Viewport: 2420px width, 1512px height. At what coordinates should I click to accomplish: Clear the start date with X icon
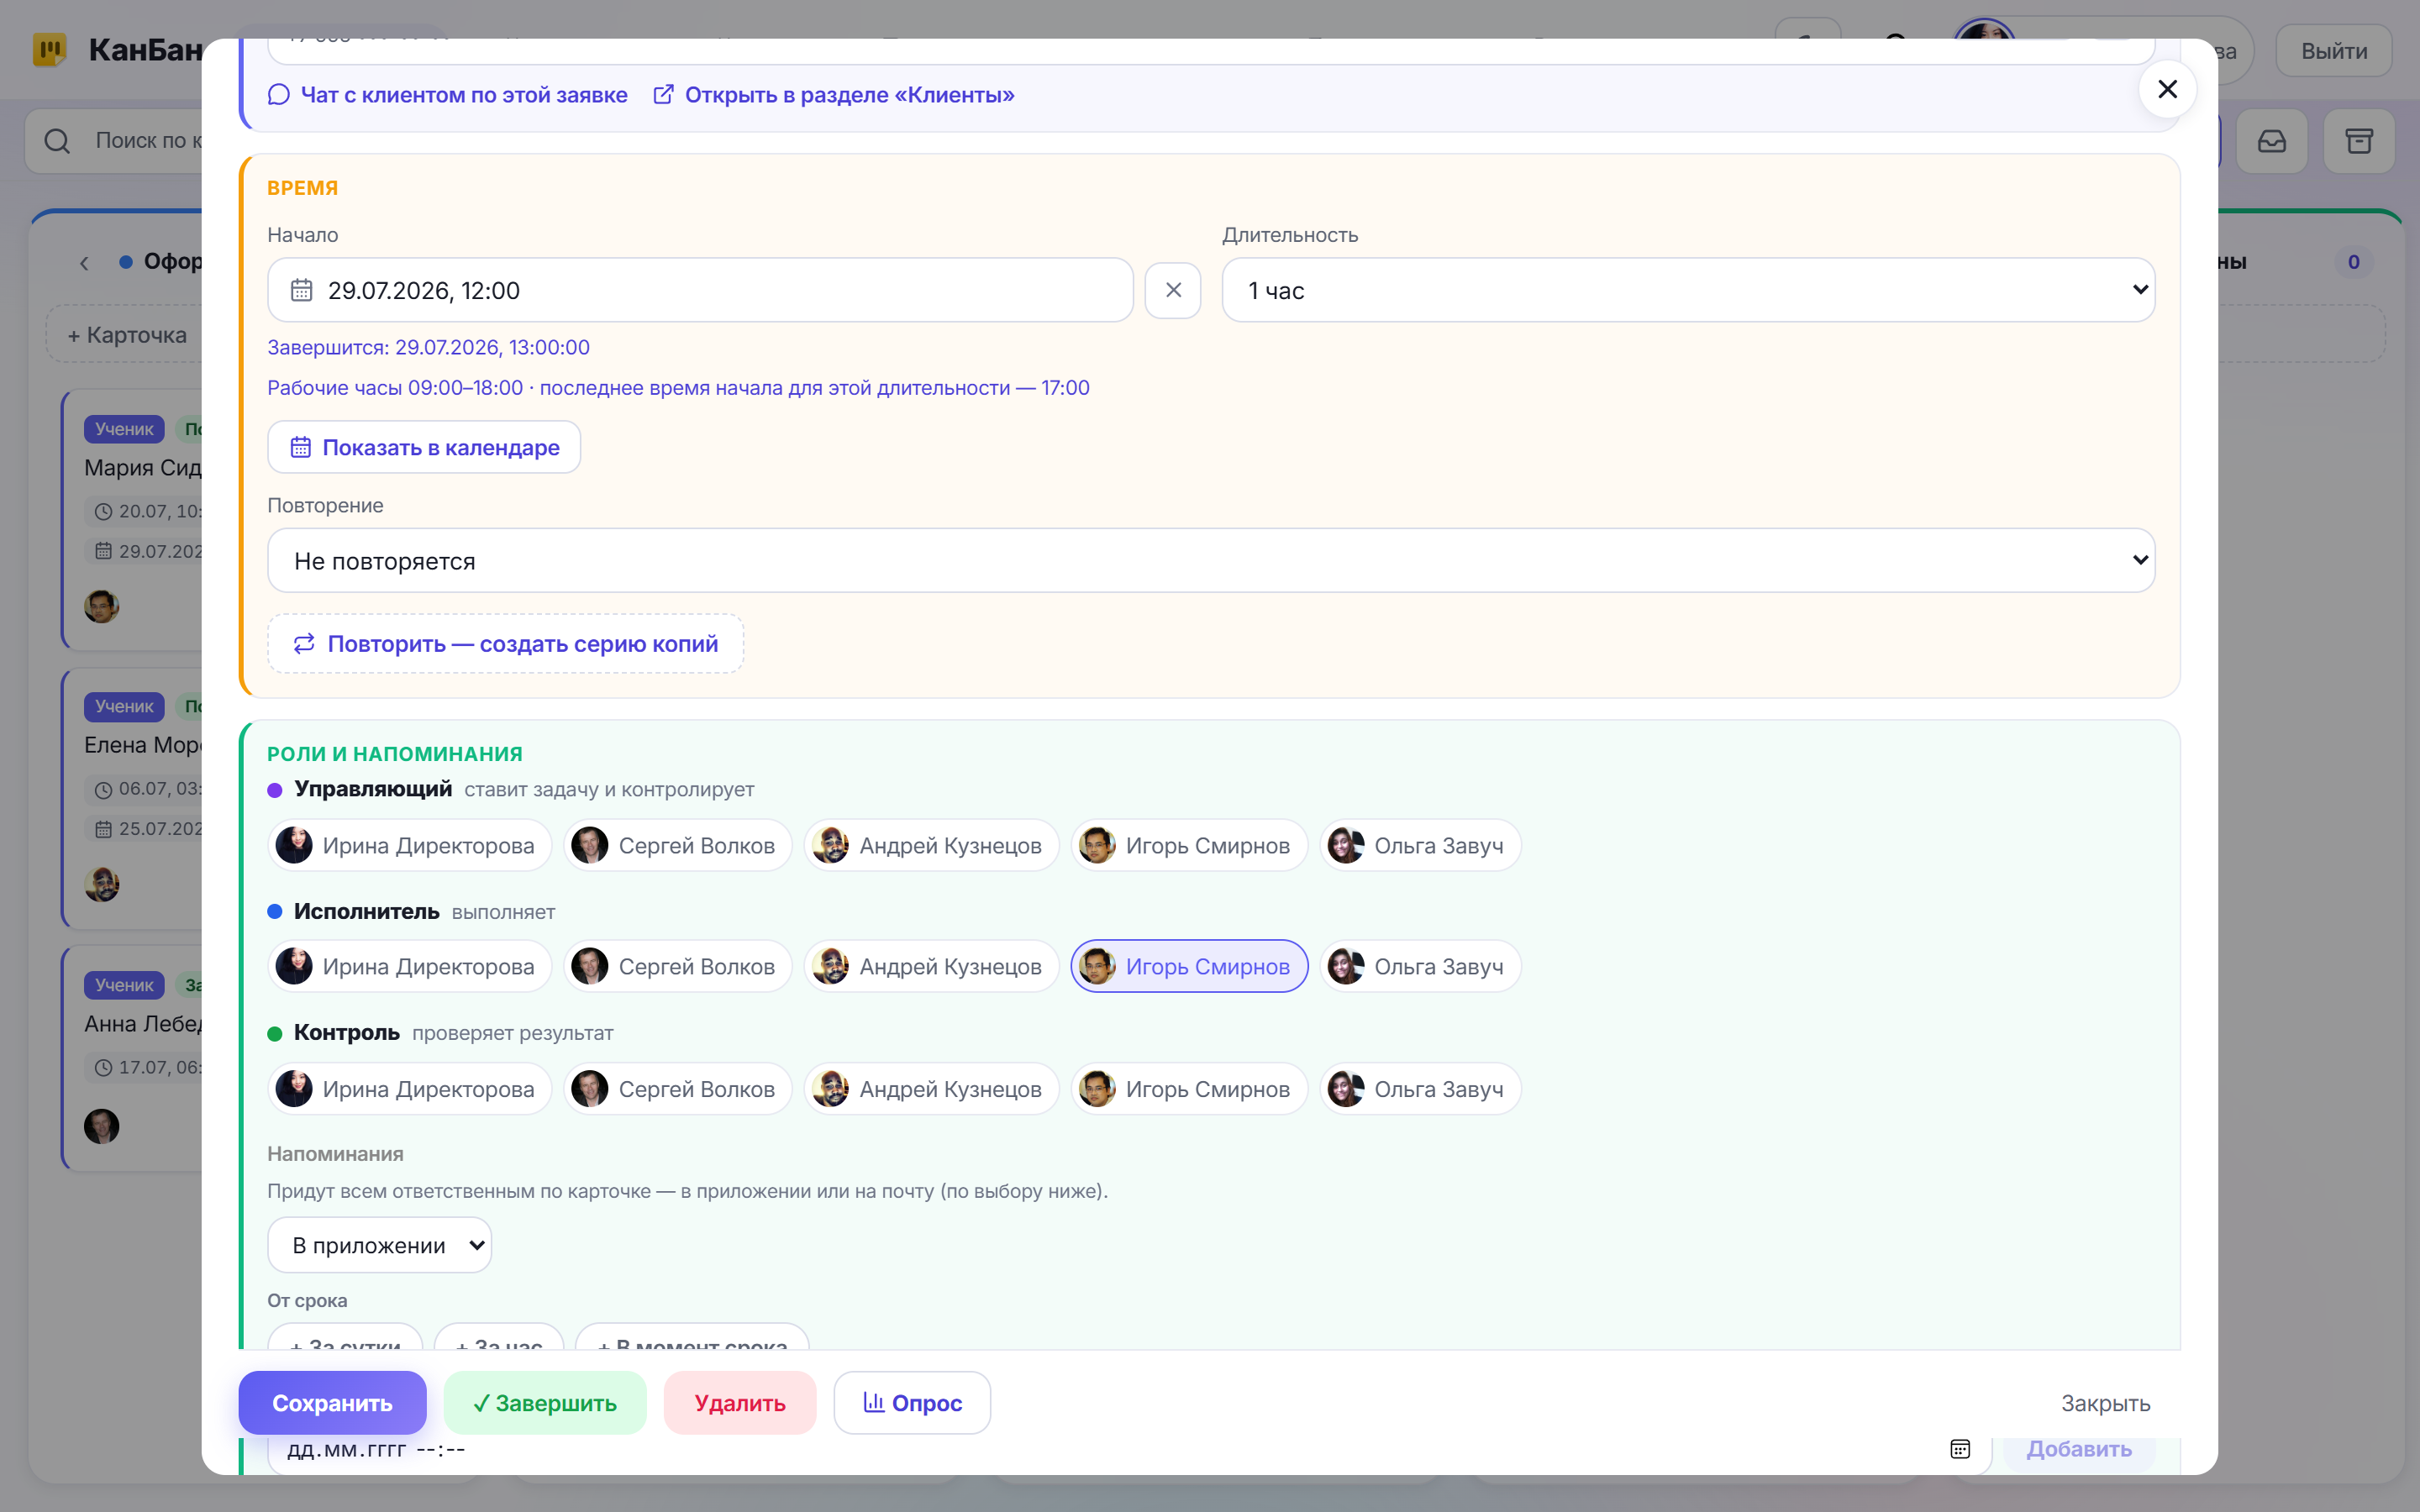[x=1173, y=290]
